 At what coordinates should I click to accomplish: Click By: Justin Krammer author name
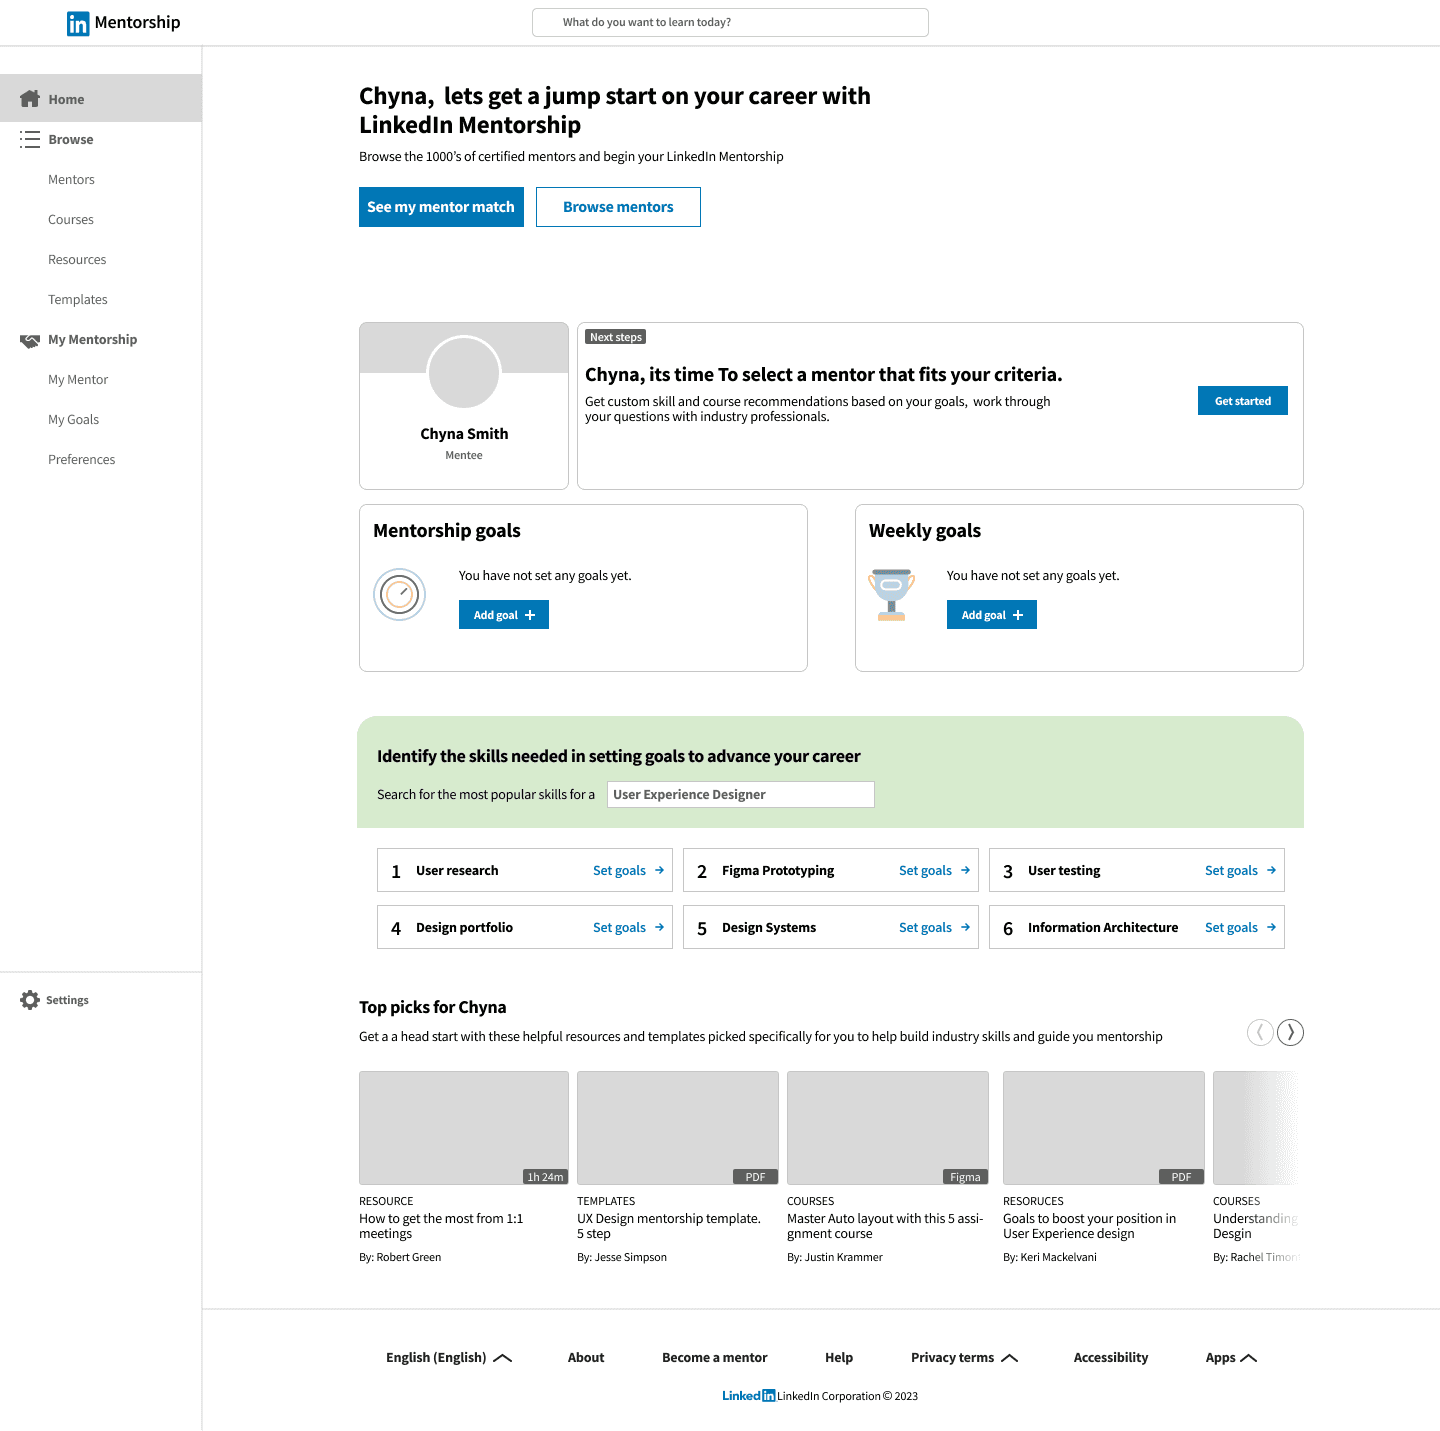point(835,1257)
